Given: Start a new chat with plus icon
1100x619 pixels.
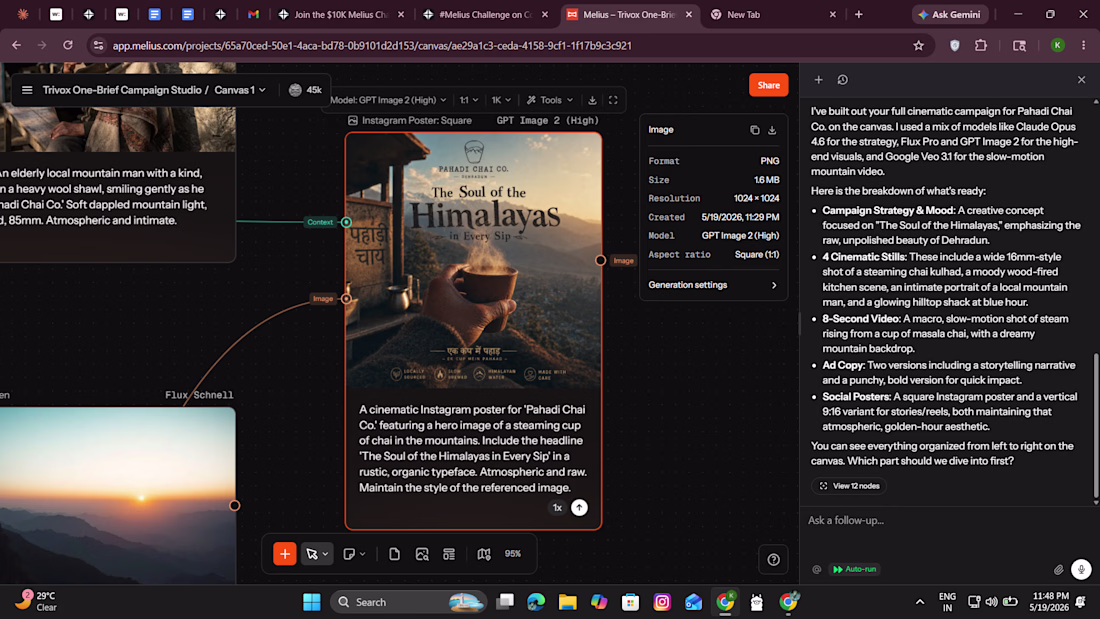Looking at the screenshot, I should (x=818, y=80).
